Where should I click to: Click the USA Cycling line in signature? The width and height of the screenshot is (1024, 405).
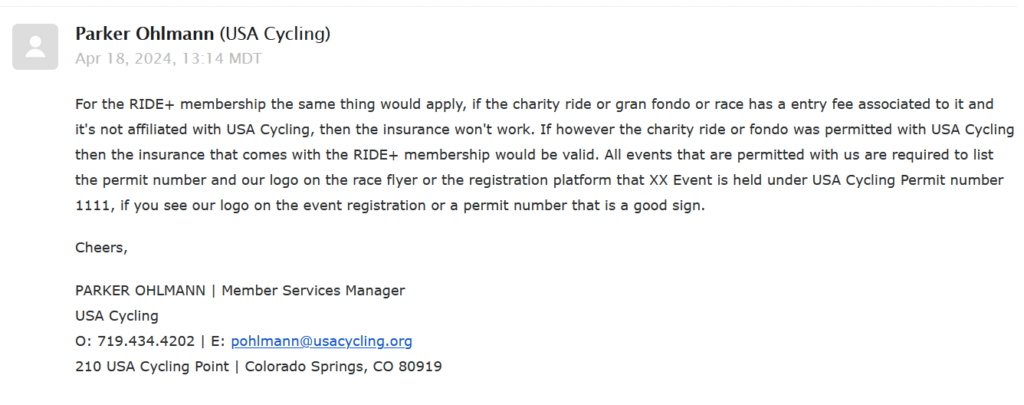pyautogui.click(x=117, y=316)
